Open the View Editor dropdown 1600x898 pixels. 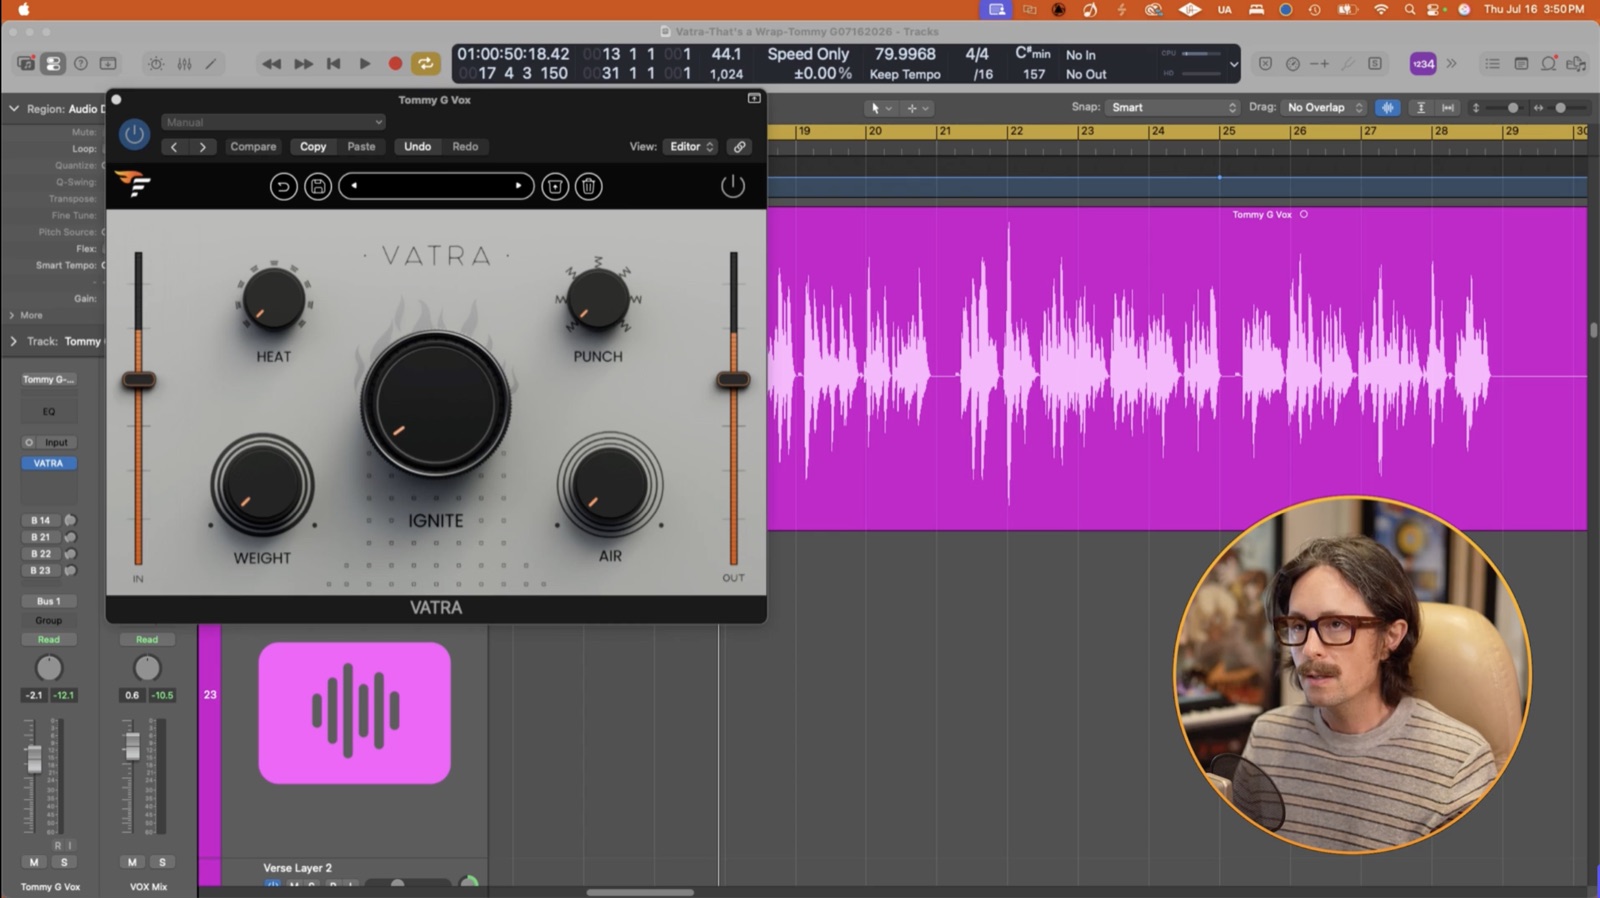(x=691, y=147)
